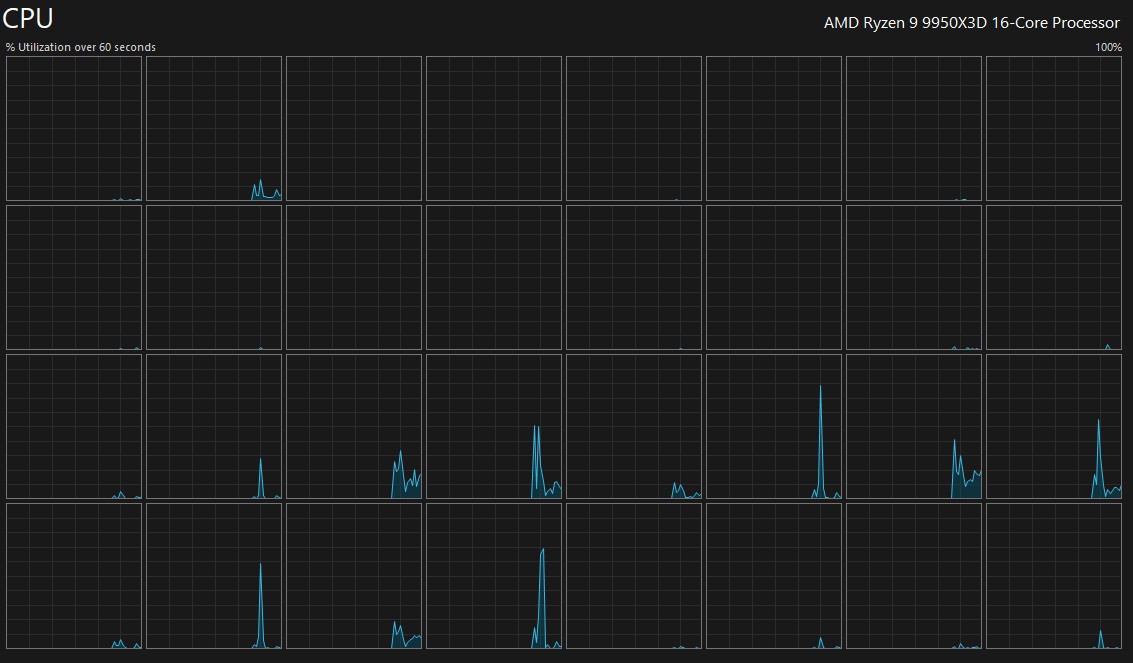Viewport: 1133px width, 663px height.
Task: Select first-row, second-column core graph with small spikes
Action: point(214,129)
